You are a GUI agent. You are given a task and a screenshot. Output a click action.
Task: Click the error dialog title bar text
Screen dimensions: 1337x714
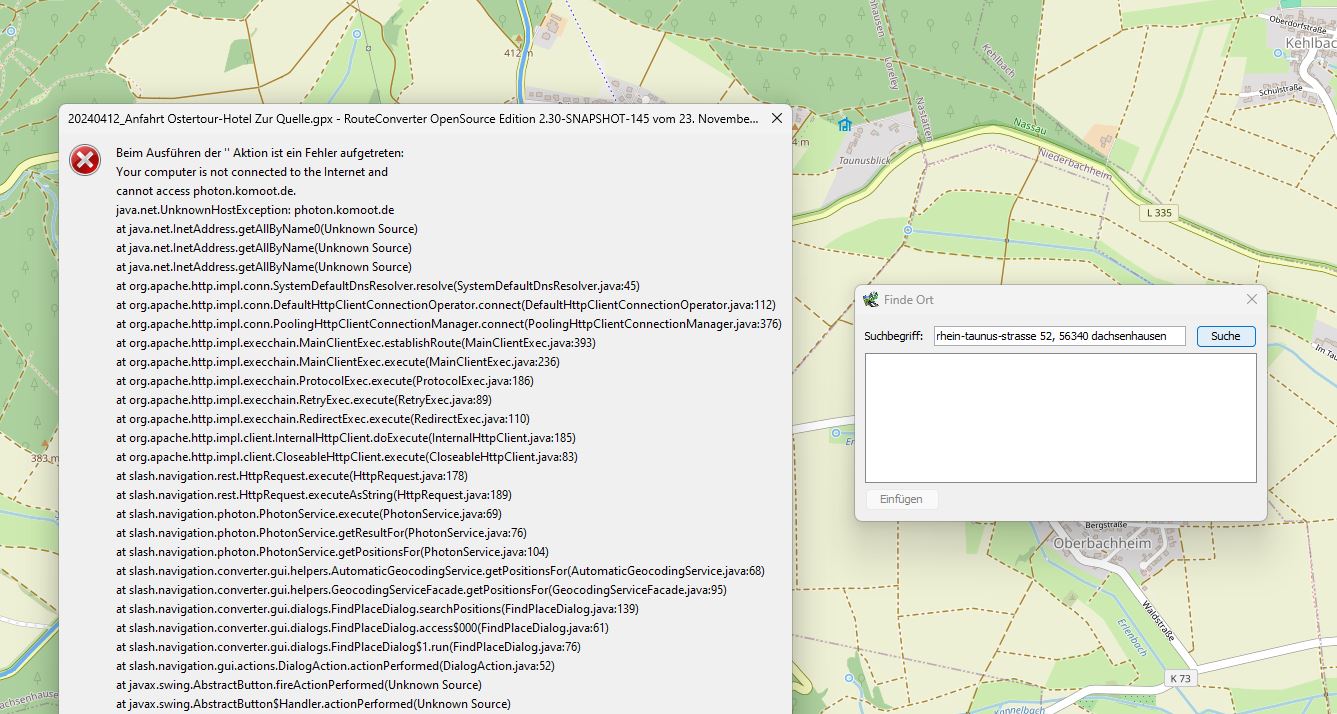click(412, 119)
